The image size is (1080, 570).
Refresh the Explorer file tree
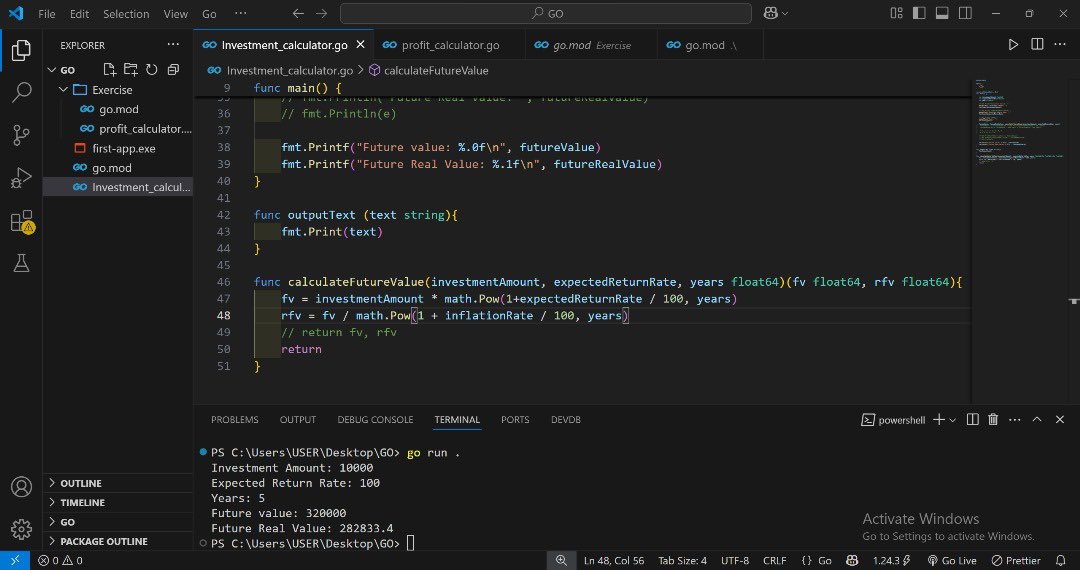click(152, 70)
